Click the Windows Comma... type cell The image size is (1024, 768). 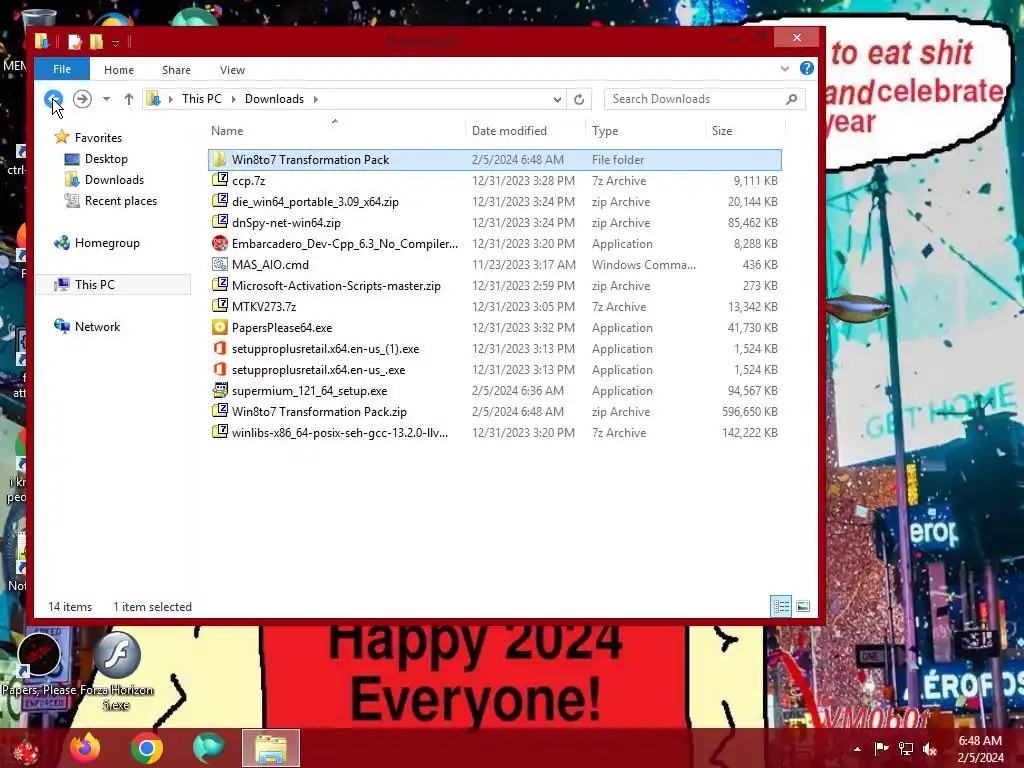coord(643,265)
